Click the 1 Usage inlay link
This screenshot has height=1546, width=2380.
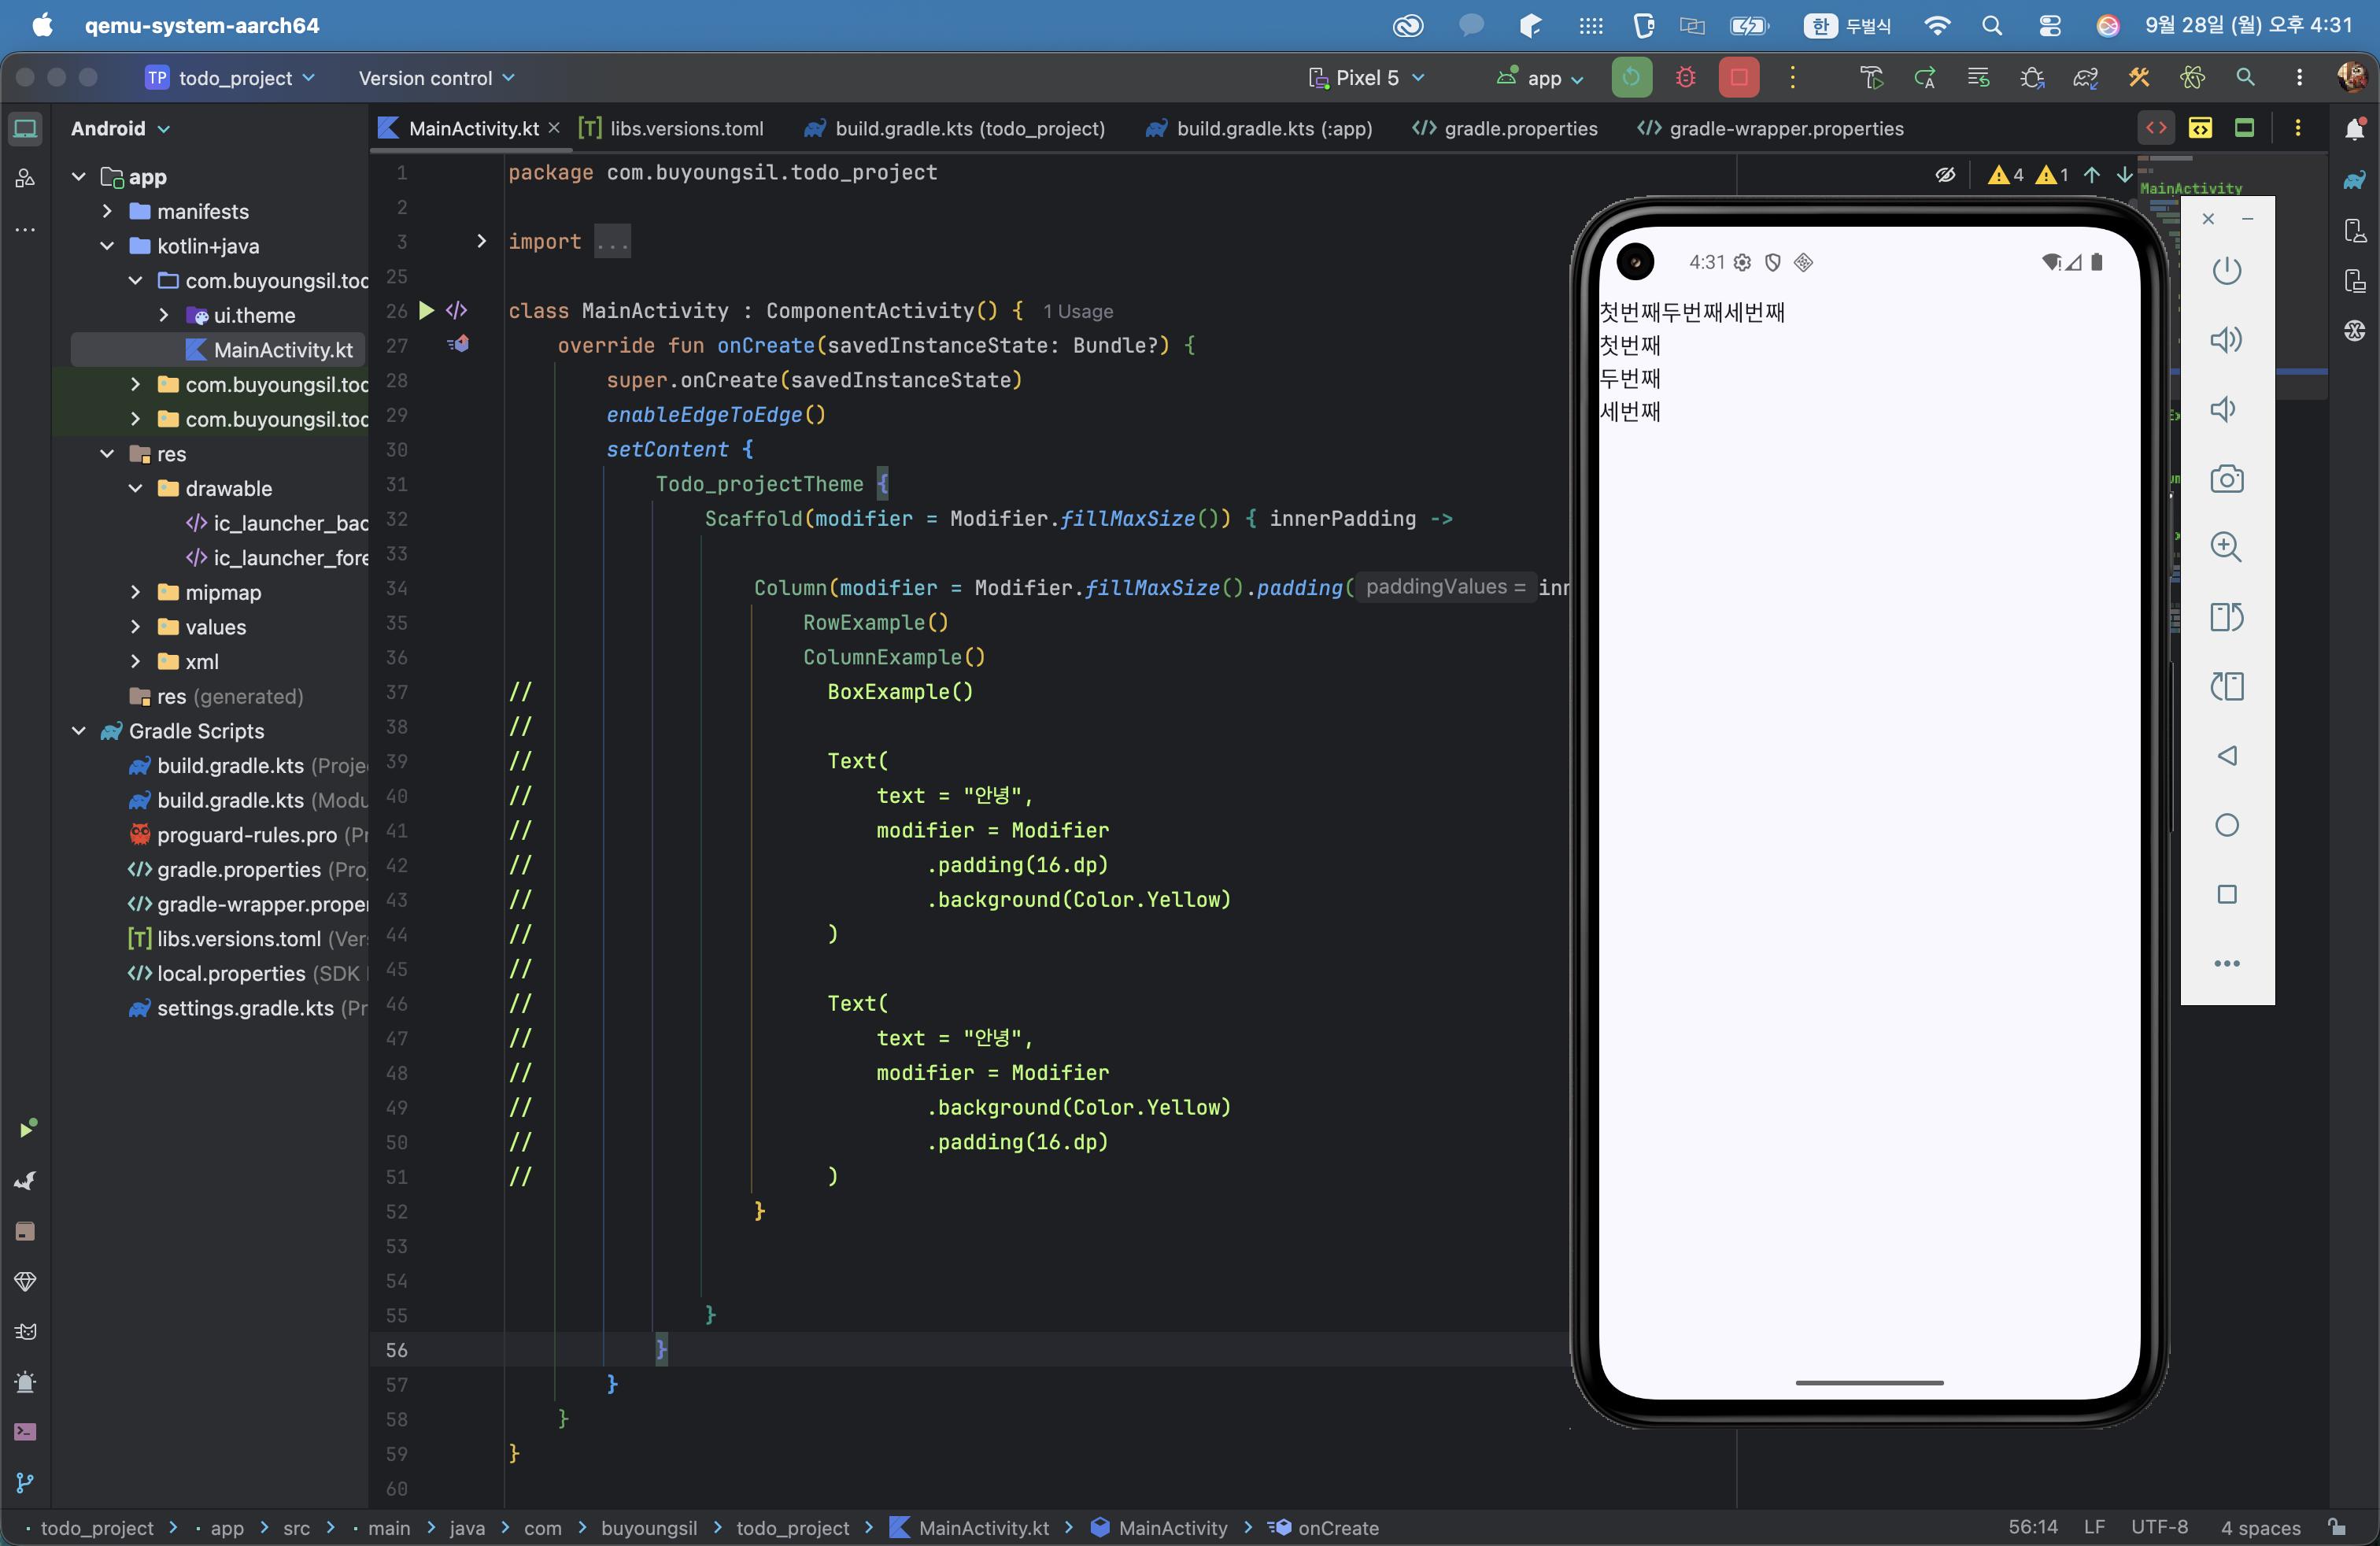click(x=1077, y=311)
